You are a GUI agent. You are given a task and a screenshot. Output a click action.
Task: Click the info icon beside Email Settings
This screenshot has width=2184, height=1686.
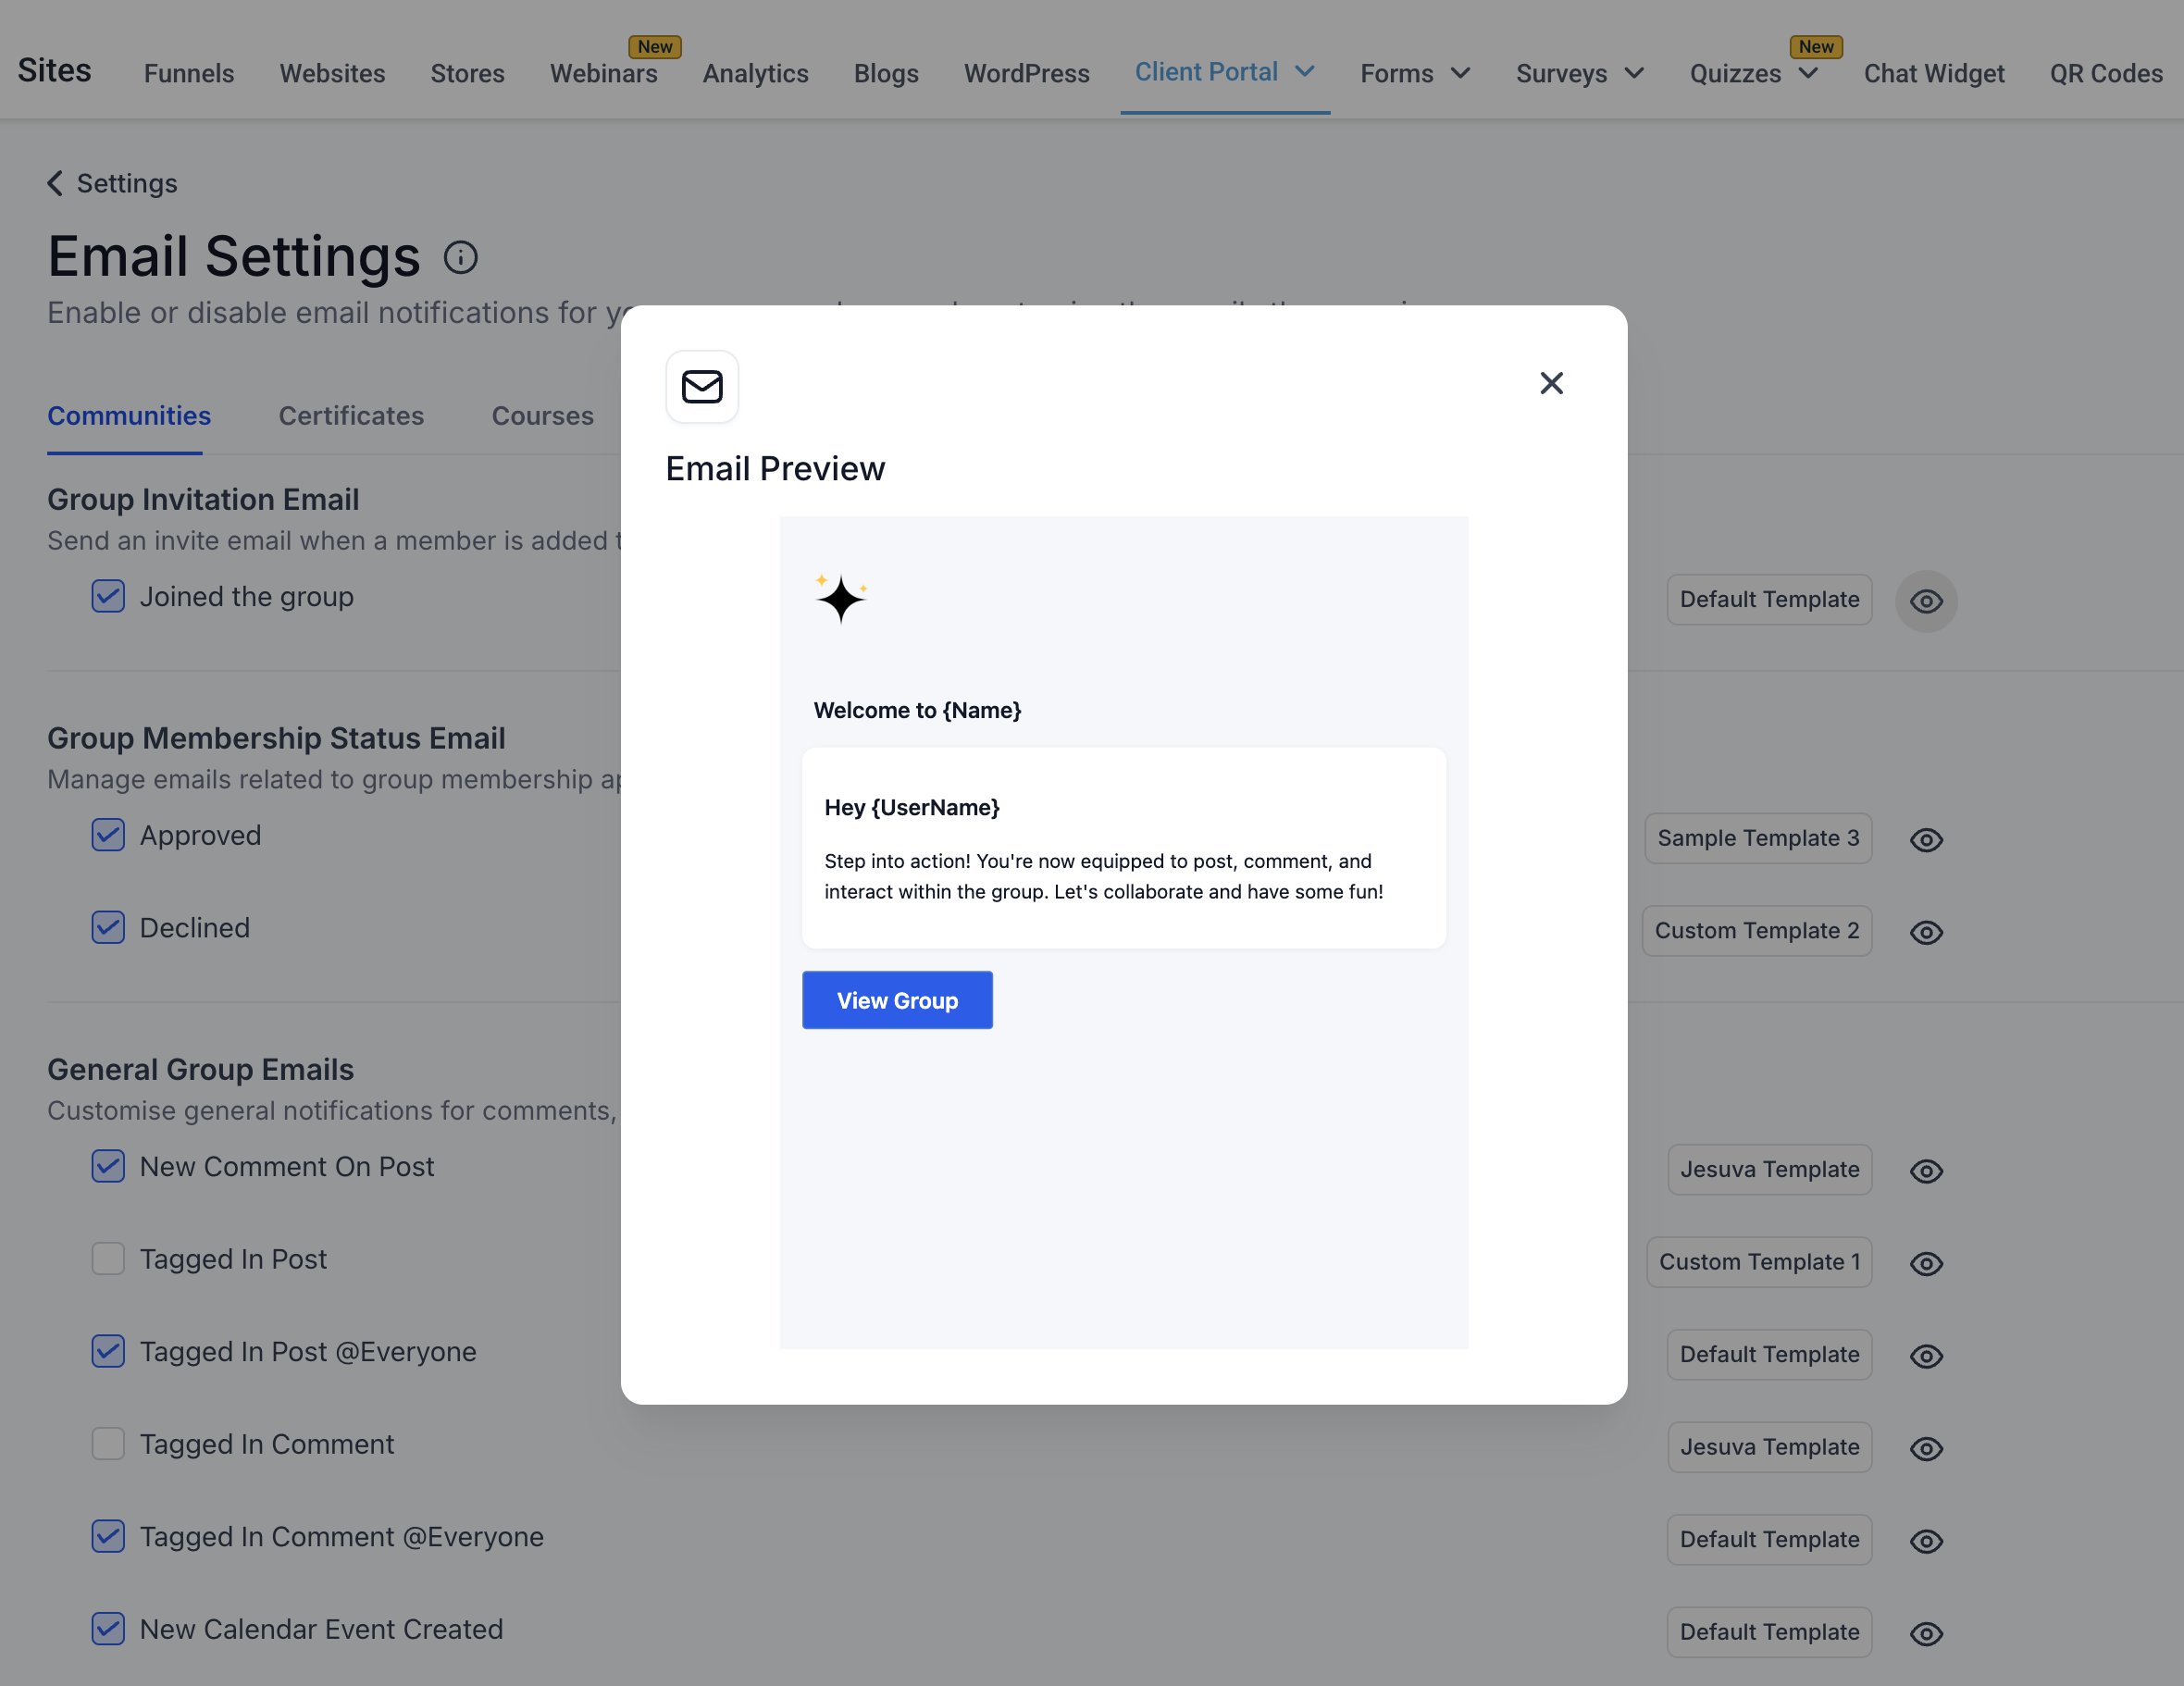tap(461, 258)
